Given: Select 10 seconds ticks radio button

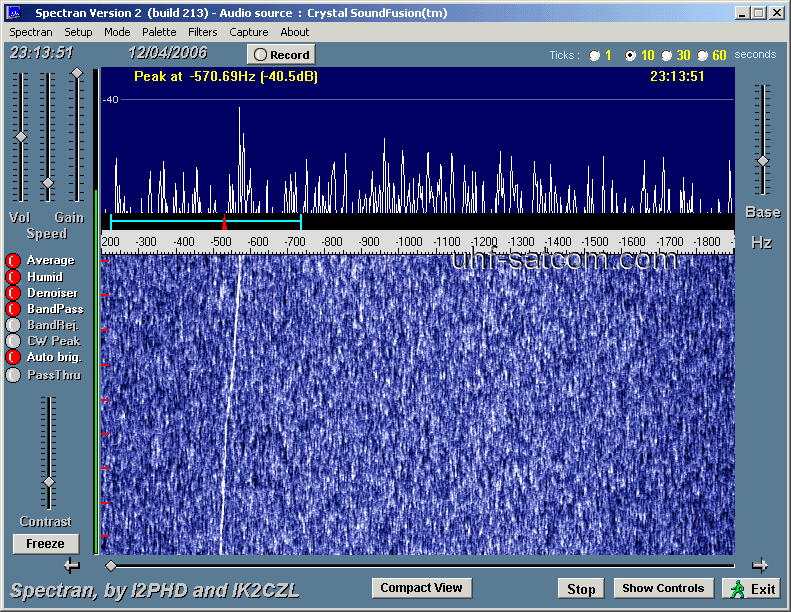Looking at the screenshot, I should 630,55.
